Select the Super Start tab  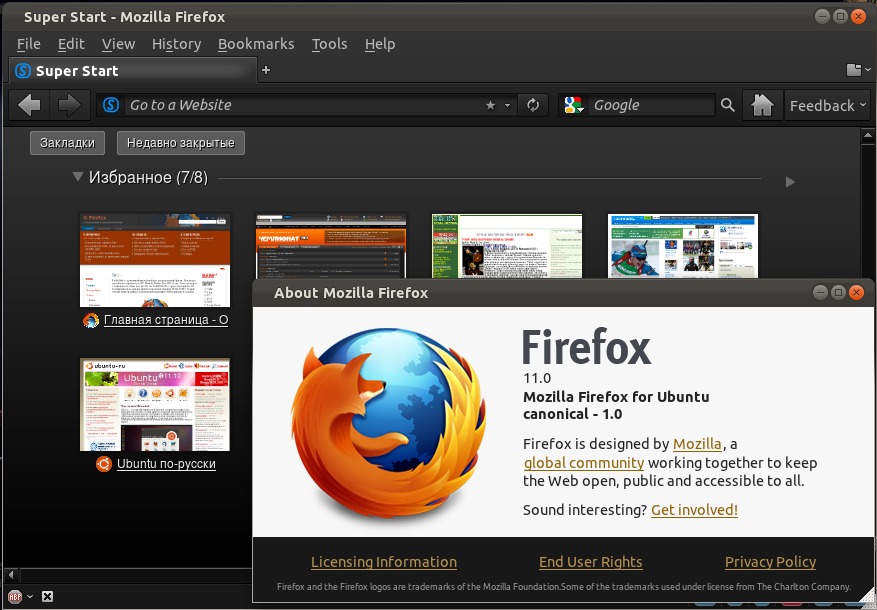(132, 71)
